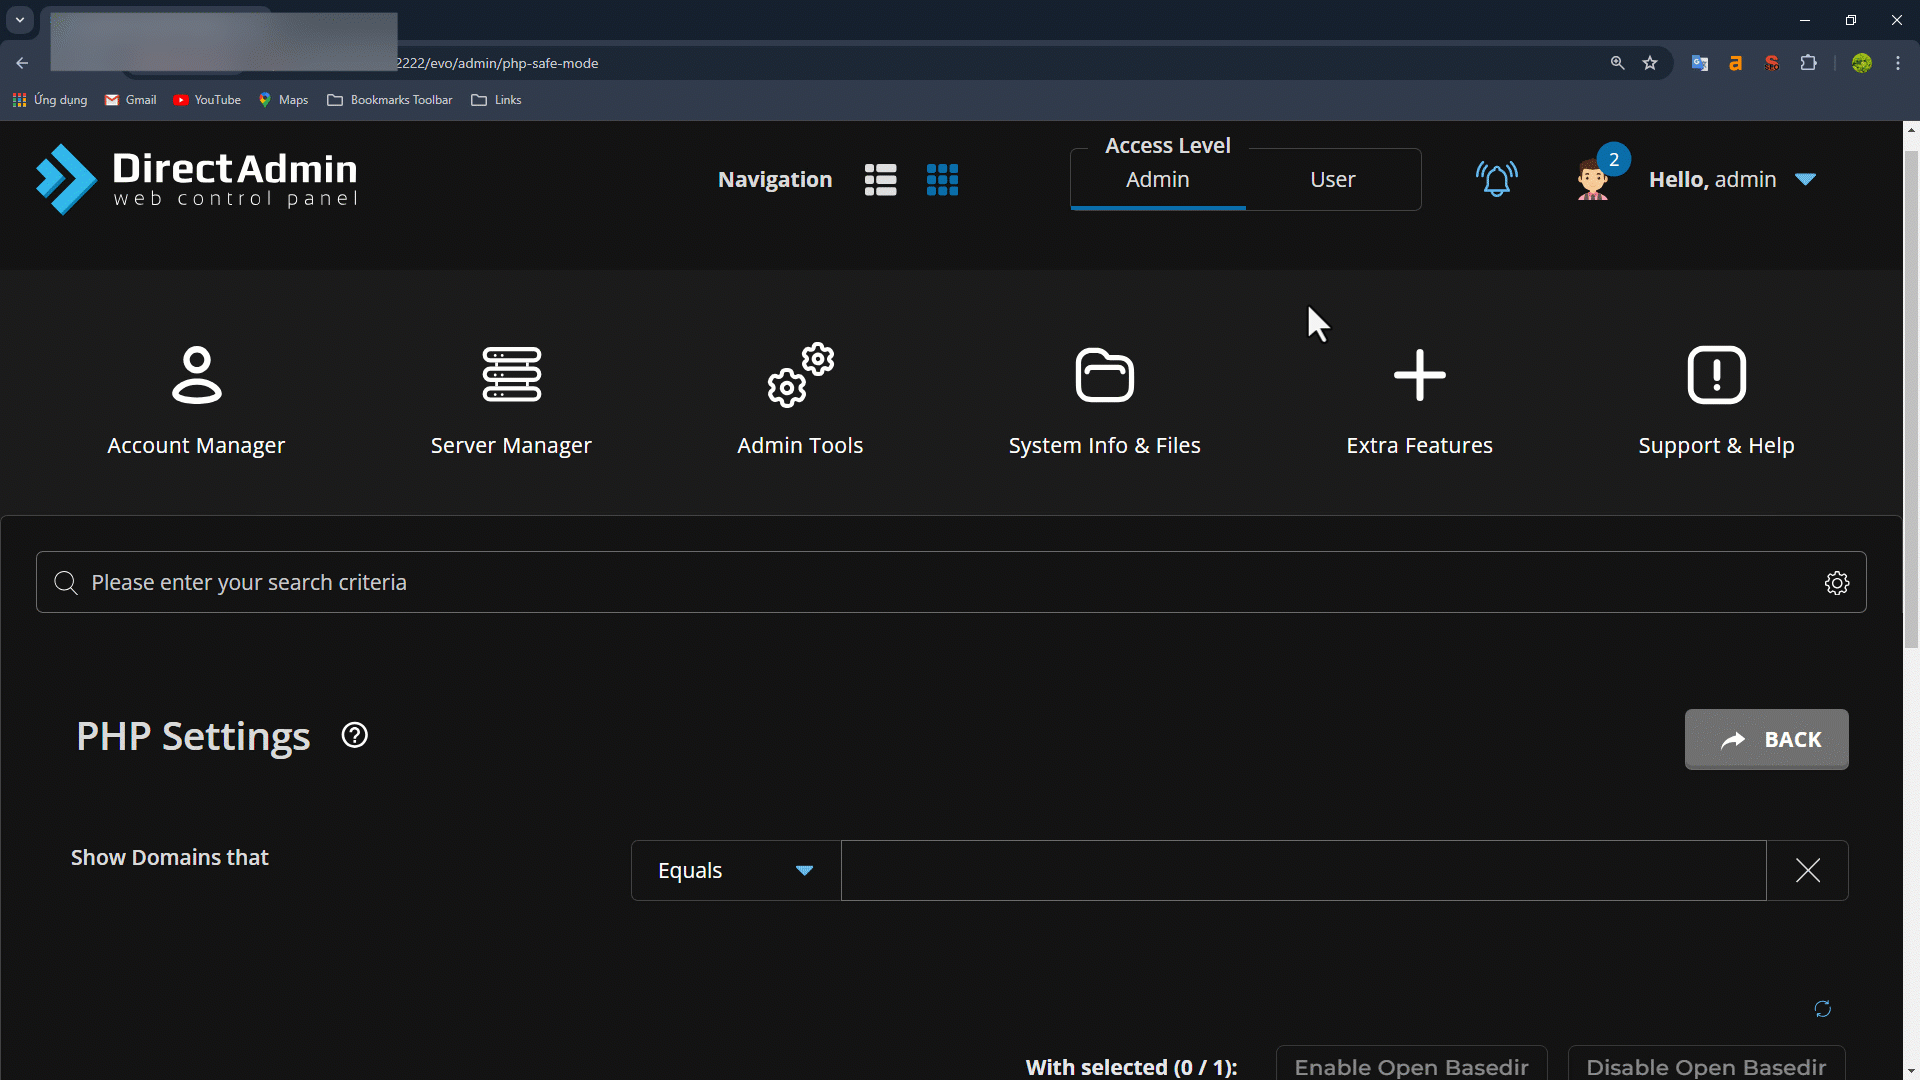Click the BACK button
1920x1080 pixels.
1766,739
